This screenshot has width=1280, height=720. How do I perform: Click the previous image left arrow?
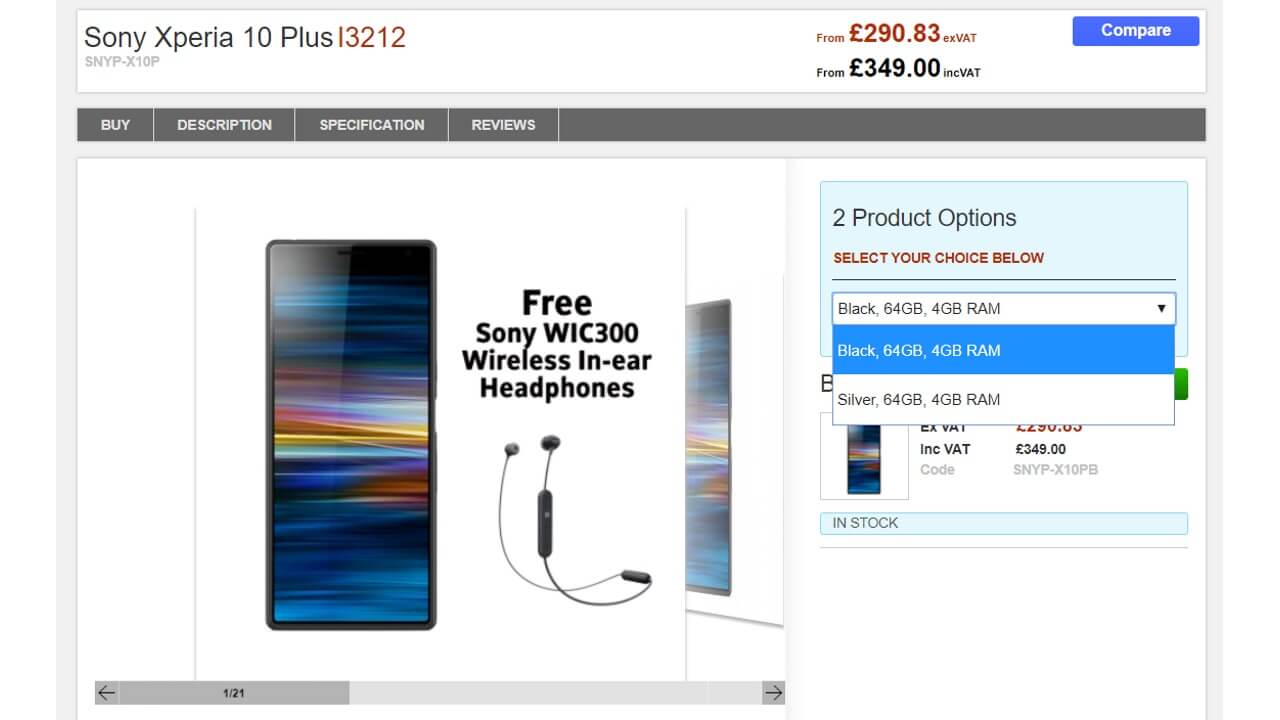pos(107,692)
